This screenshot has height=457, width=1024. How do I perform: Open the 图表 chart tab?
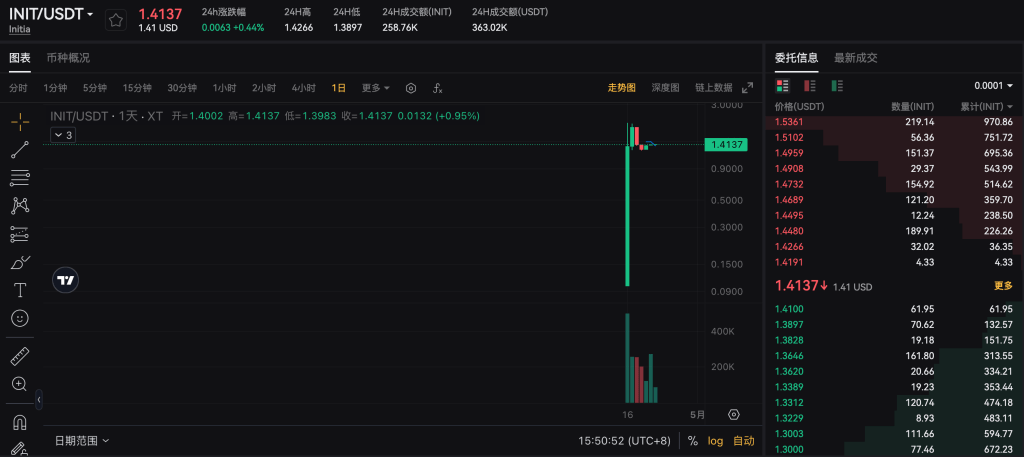20,57
